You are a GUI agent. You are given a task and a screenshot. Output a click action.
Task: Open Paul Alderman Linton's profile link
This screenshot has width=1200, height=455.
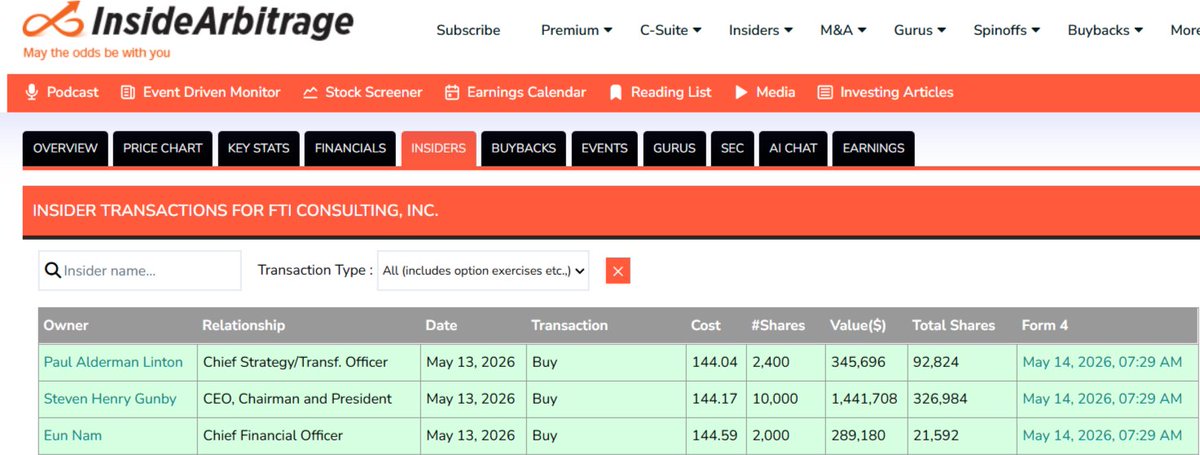pos(113,361)
